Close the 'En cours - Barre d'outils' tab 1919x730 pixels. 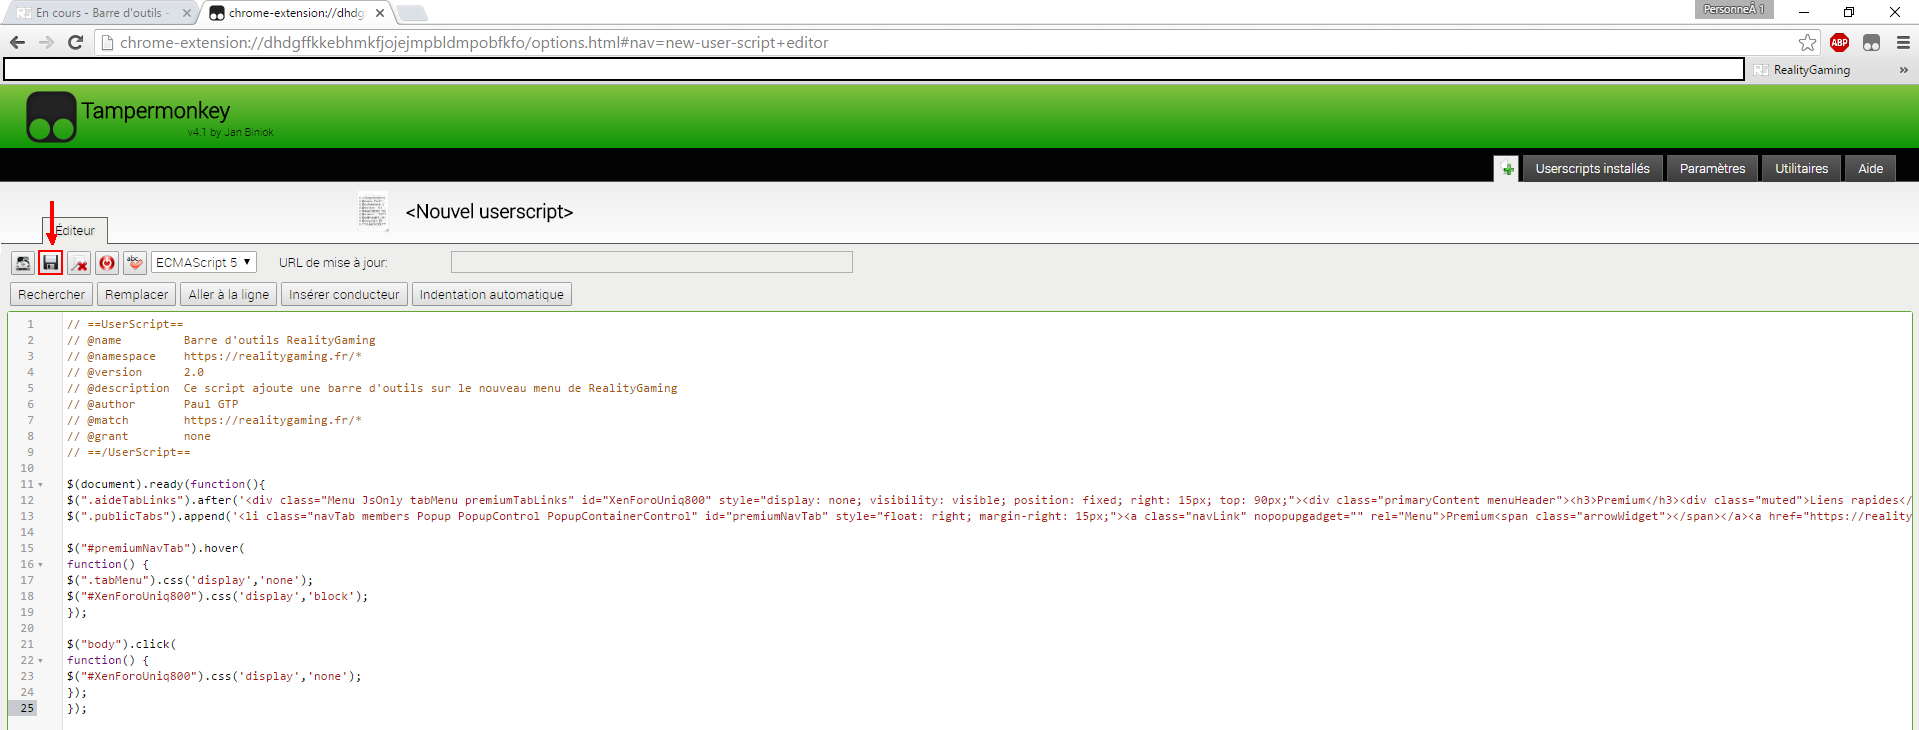186,13
